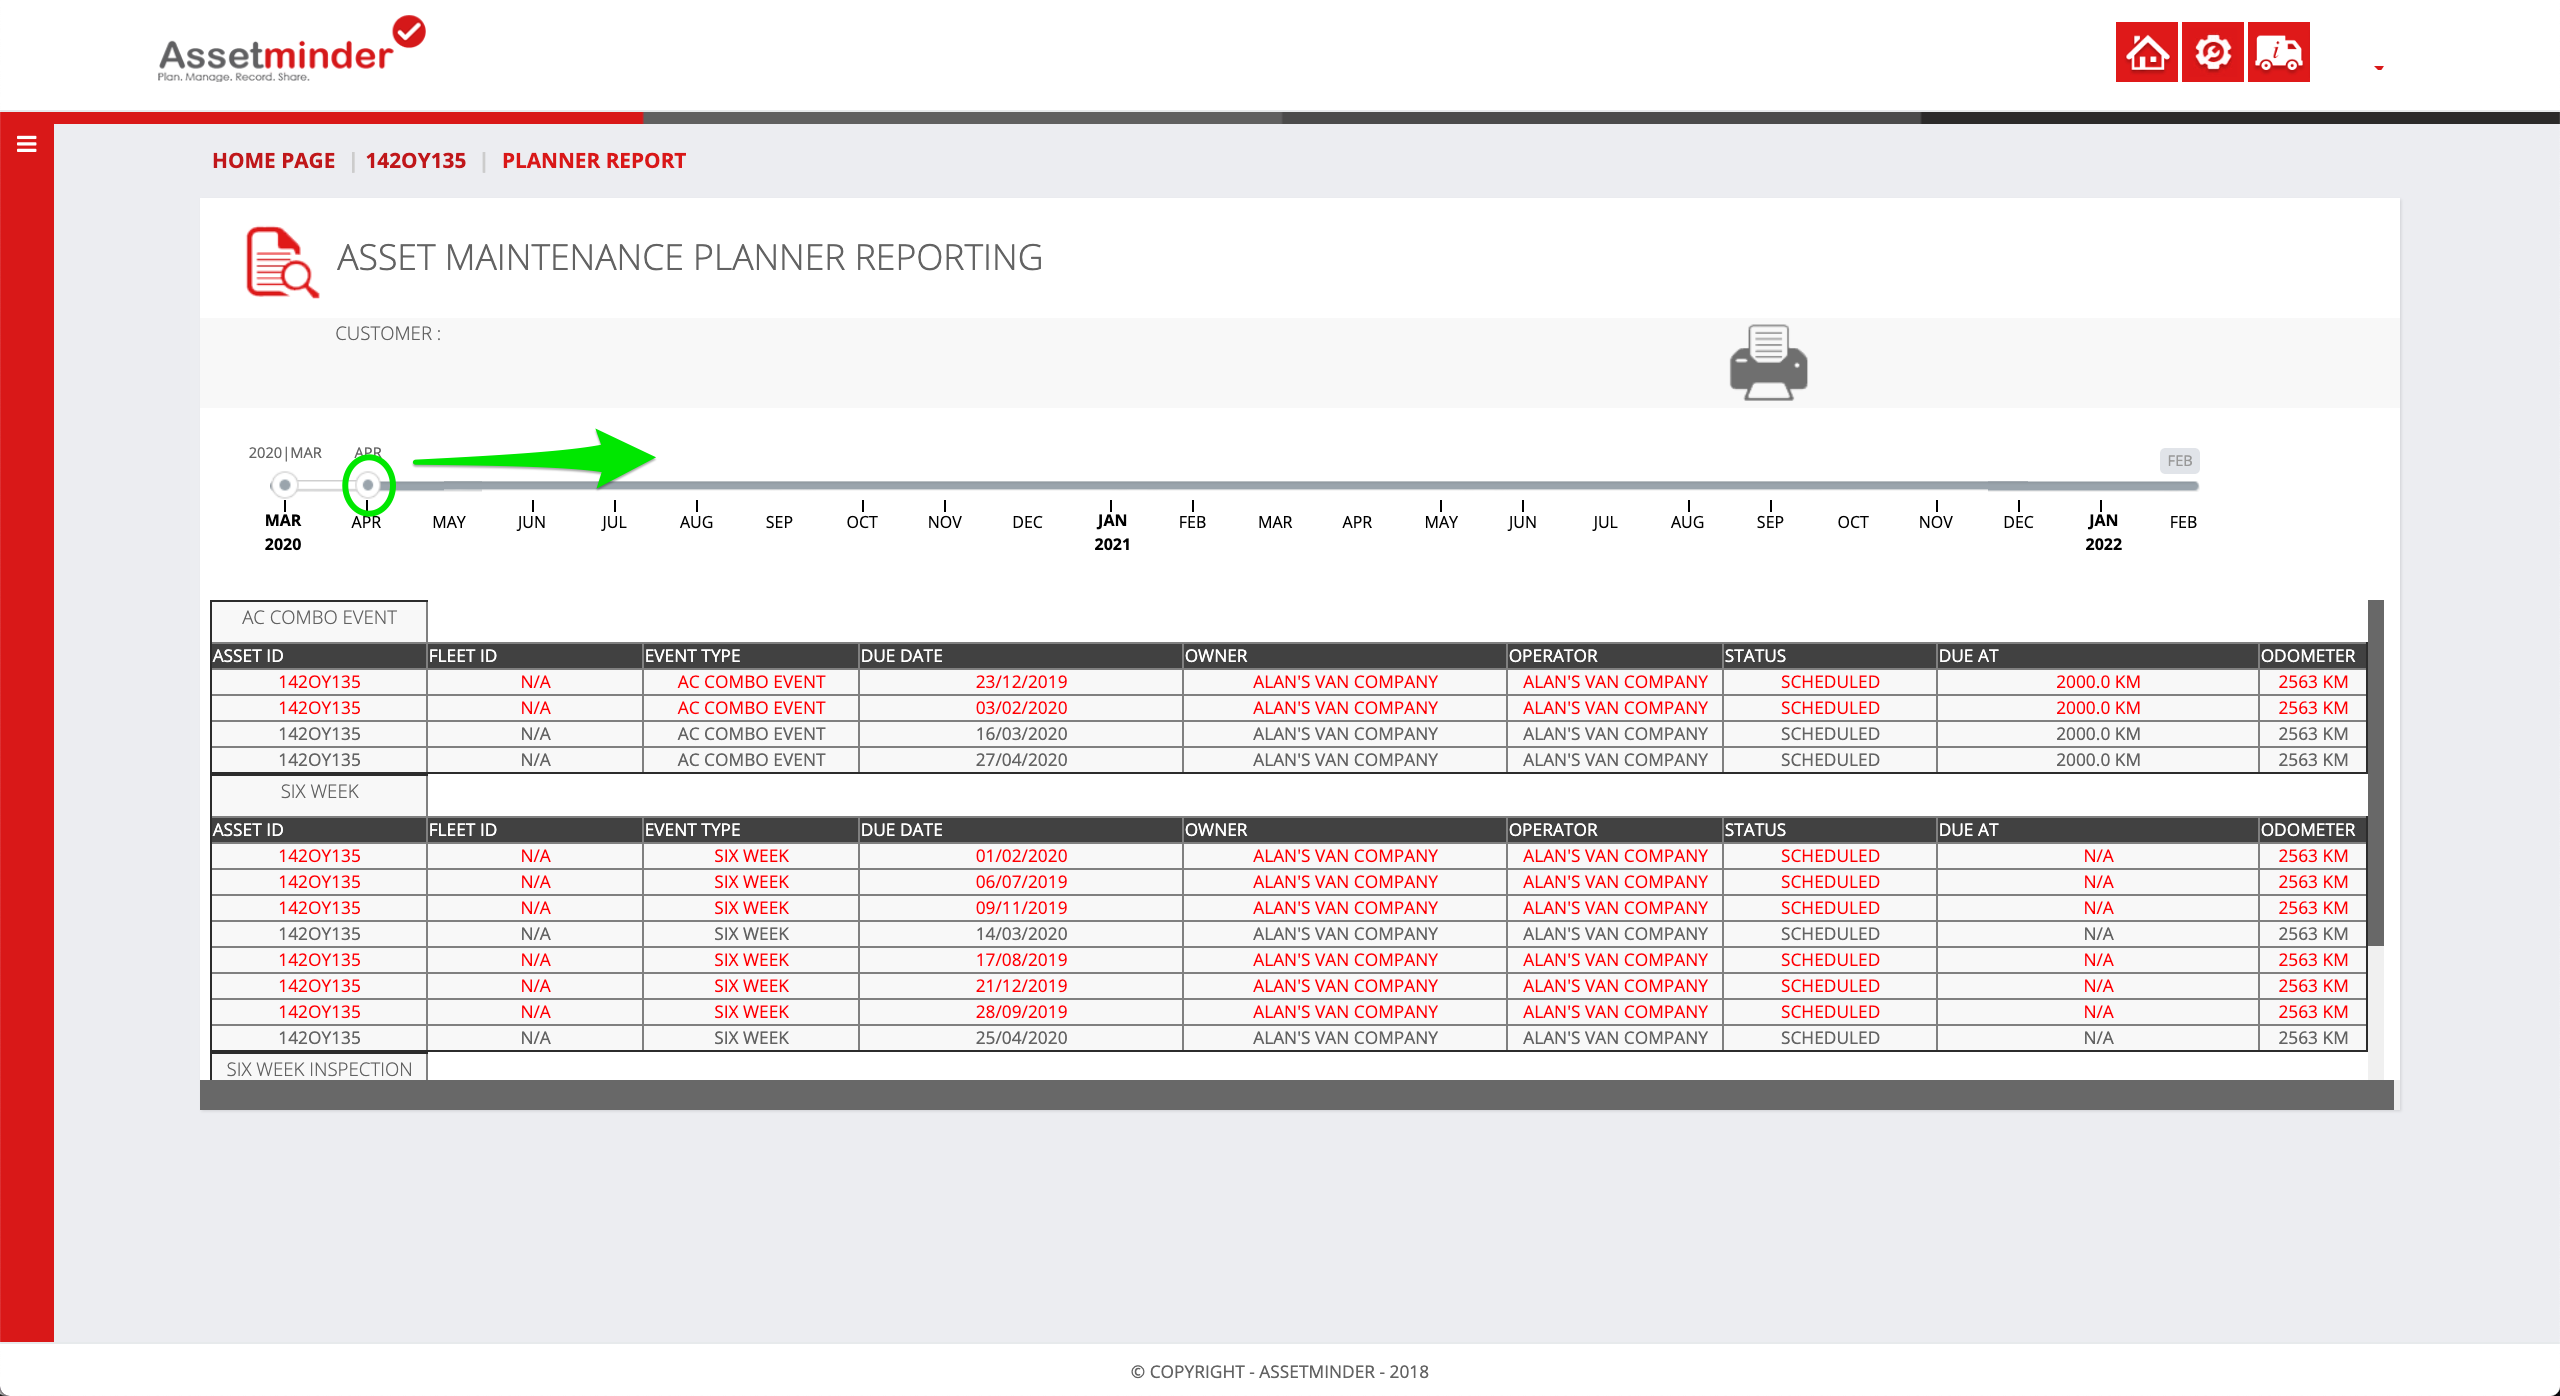Select JAN 2021 on the timeline
2560x1396 pixels.
point(1111,531)
